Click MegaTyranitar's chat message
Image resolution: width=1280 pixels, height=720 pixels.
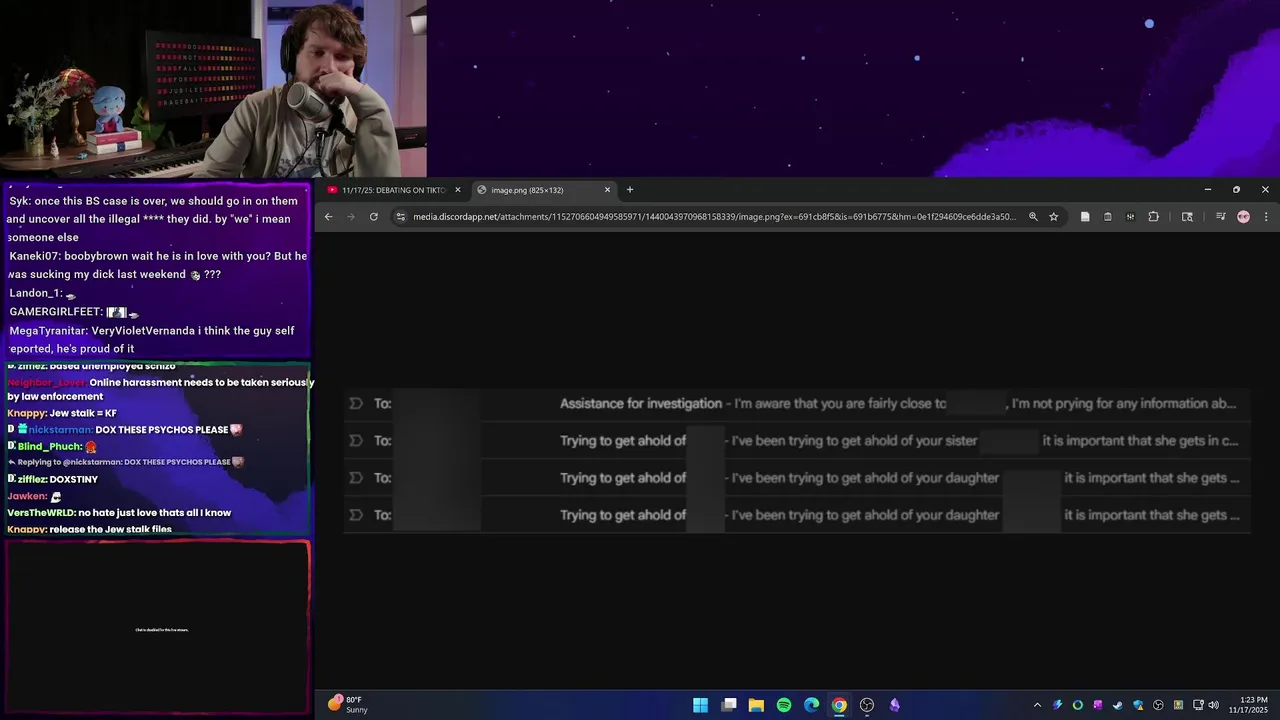click(x=152, y=340)
